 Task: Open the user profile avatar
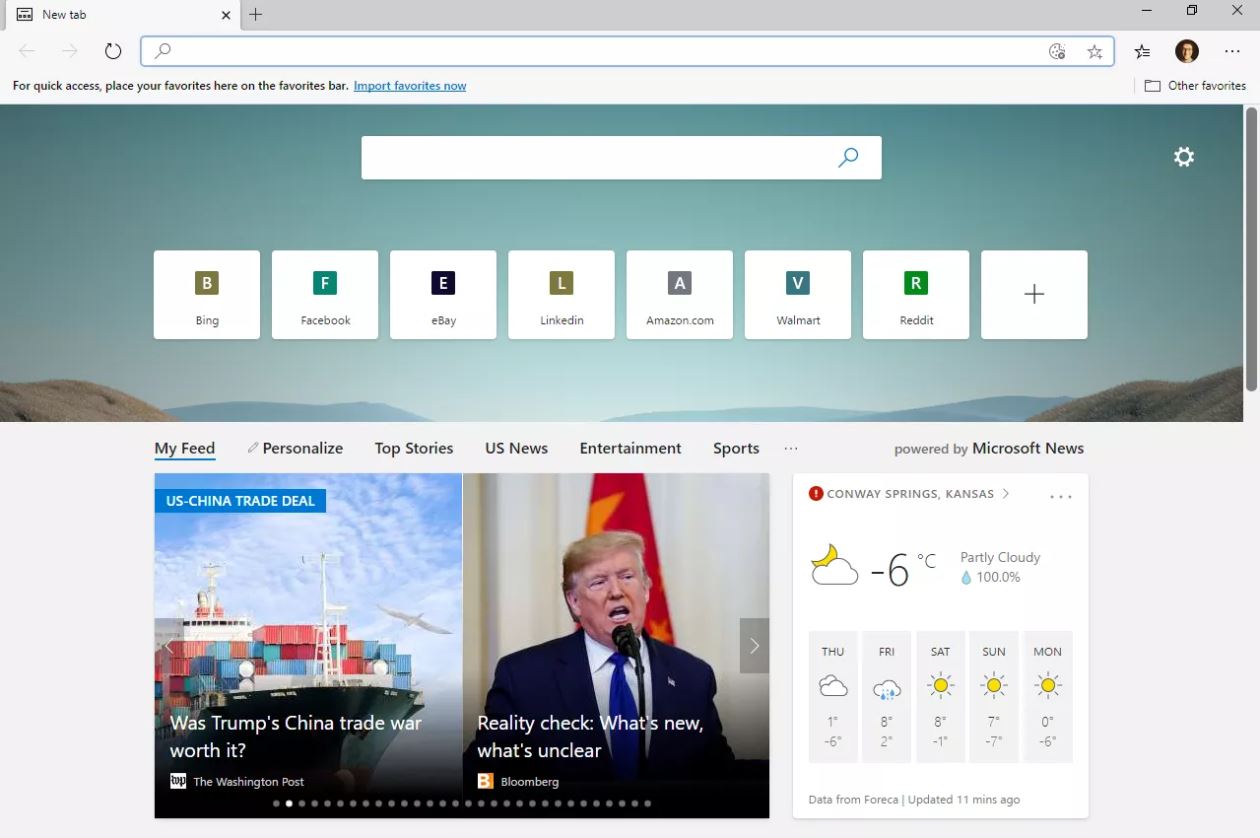pyautogui.click(x=1187, y=51)
